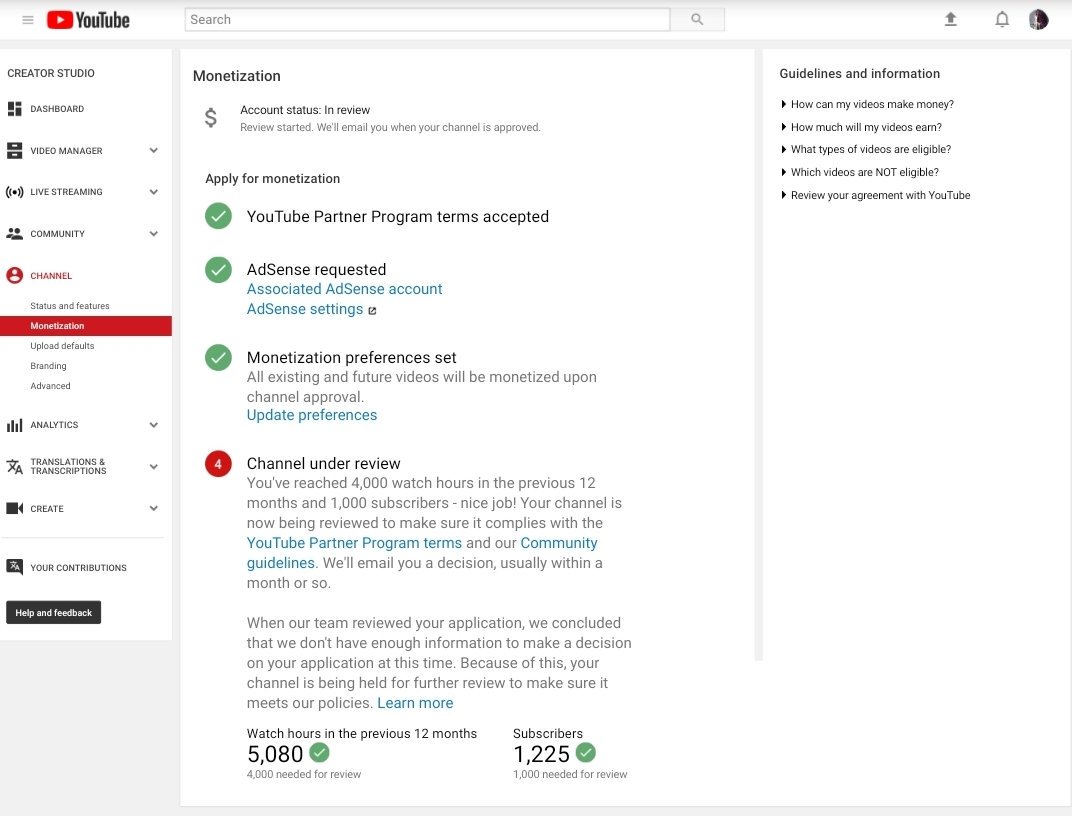Click the red step 4 circle
The image size is (1072, 816).
point(218,464)
